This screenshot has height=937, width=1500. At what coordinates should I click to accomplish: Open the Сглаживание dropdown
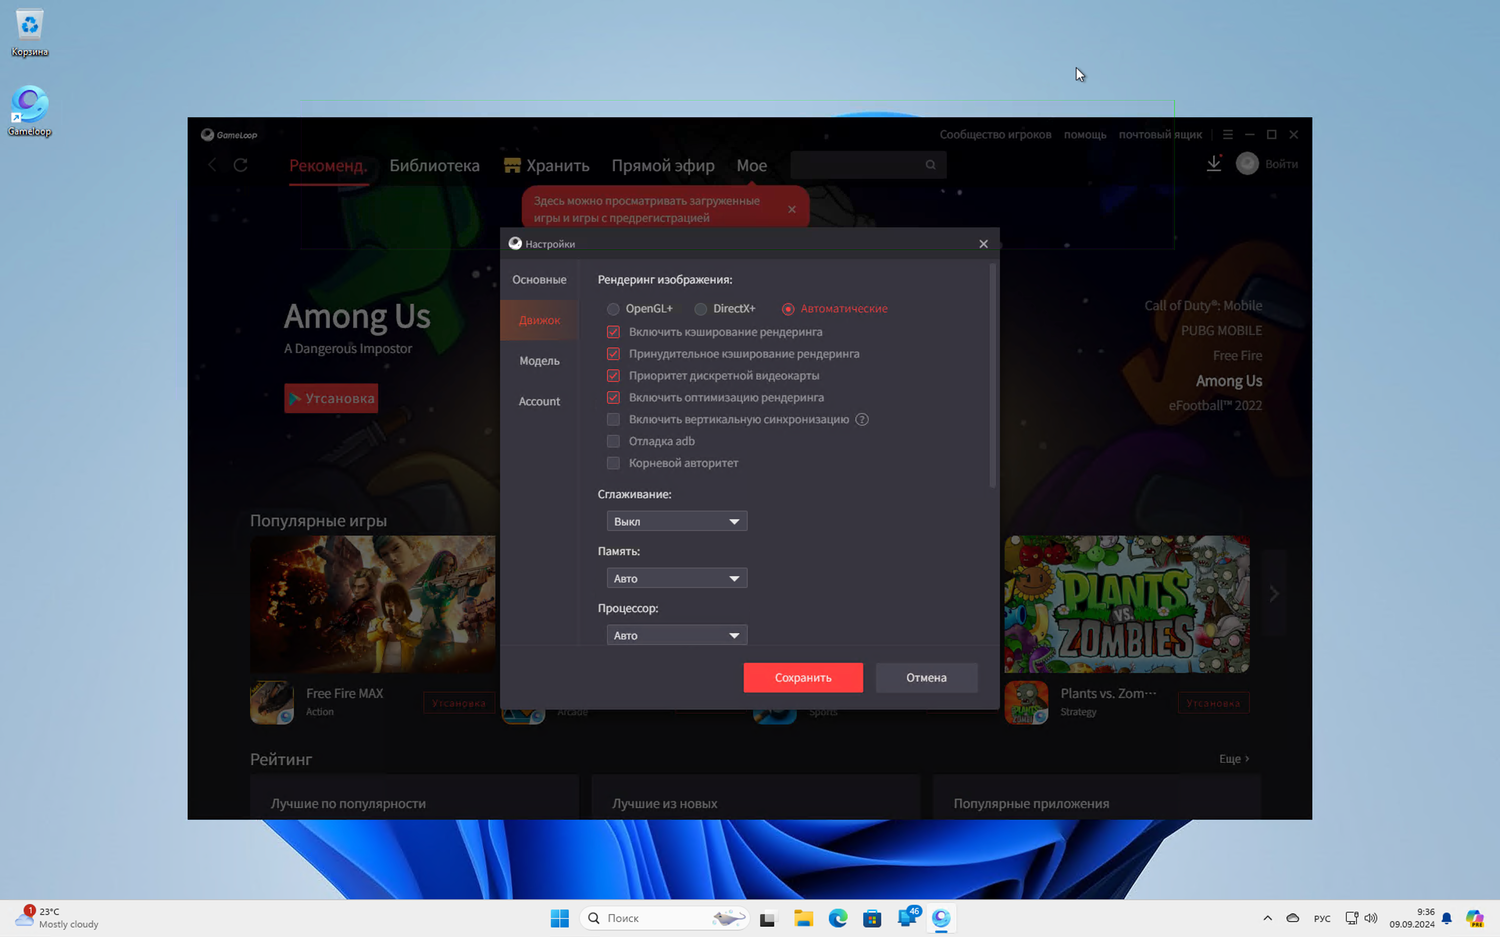(677, 521)
